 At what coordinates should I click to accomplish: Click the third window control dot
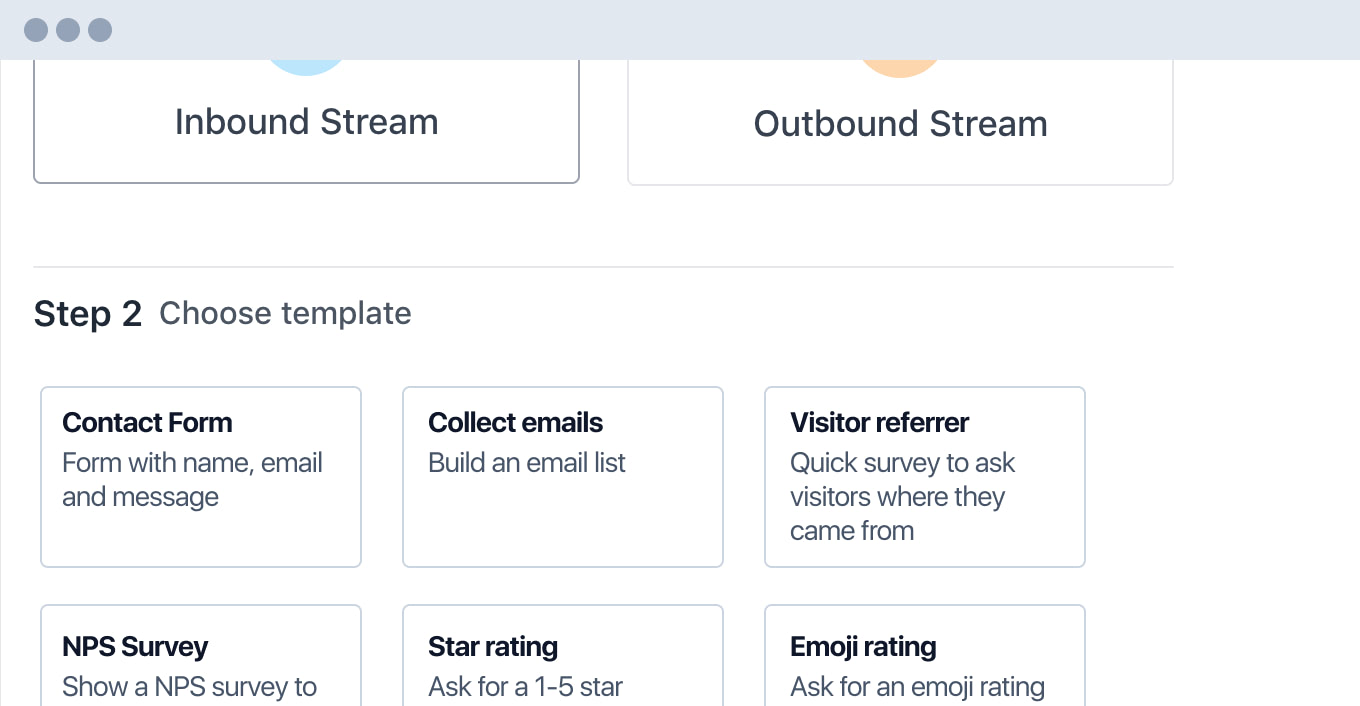pos(100,30)
